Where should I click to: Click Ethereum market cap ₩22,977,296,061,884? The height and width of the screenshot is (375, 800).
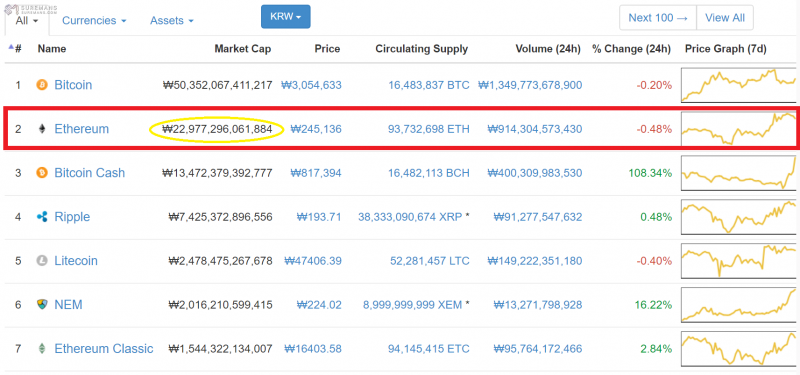217,129
